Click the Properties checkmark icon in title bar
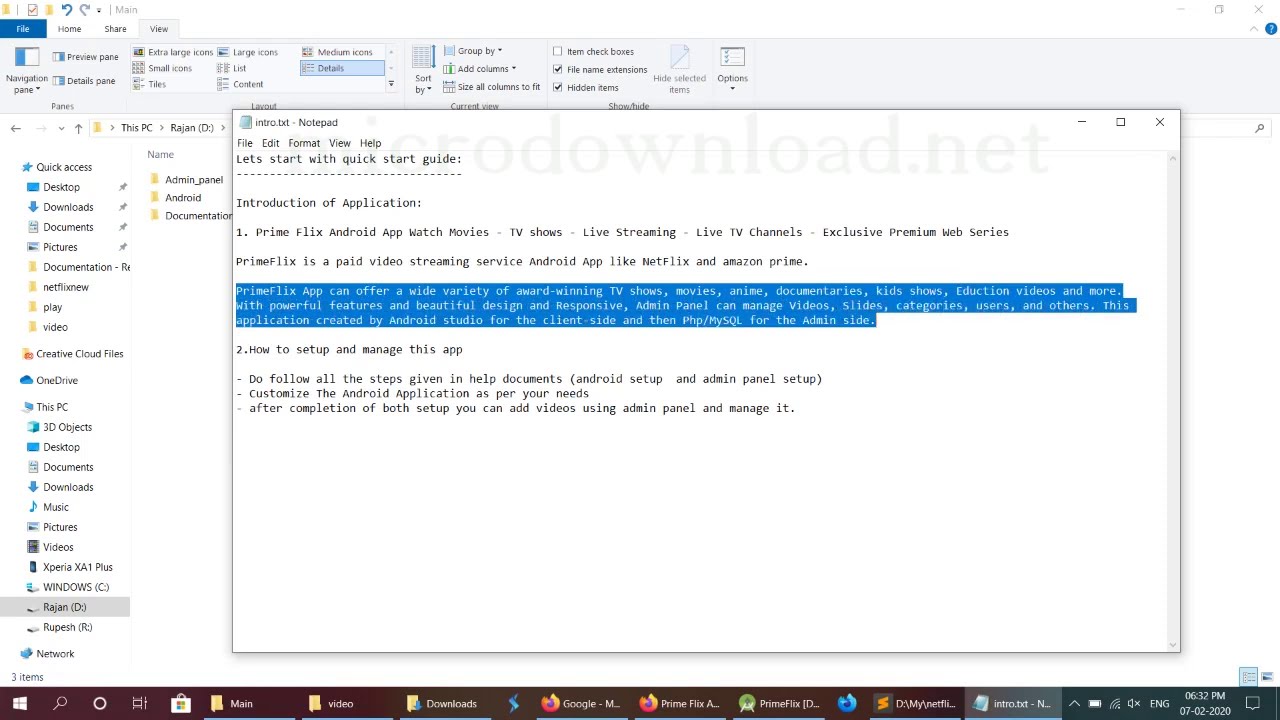 (x=33, y=10)
